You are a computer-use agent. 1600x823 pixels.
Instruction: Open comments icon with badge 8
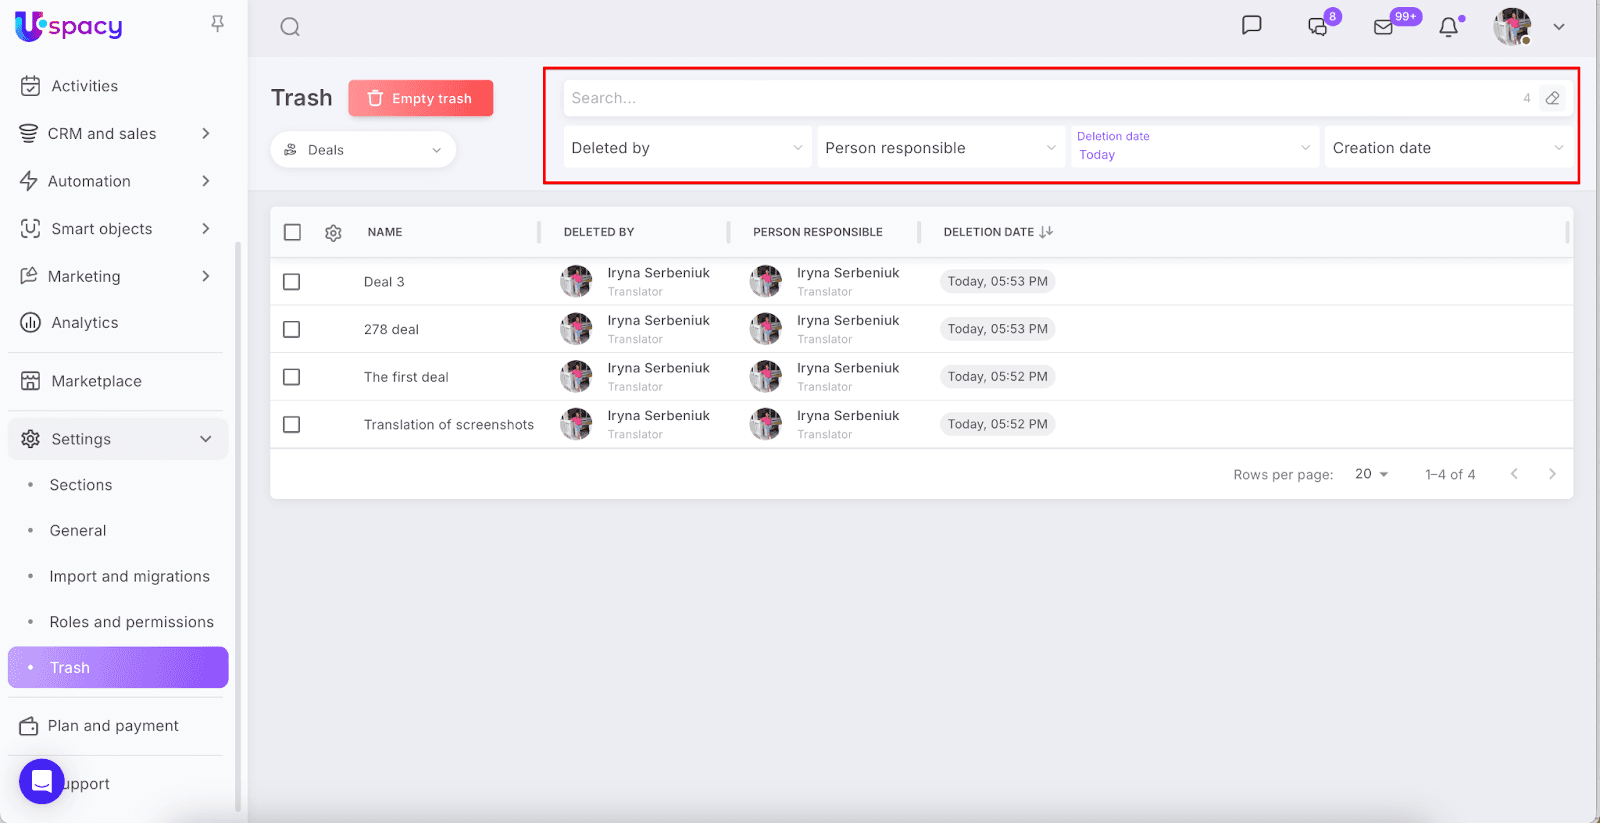[x=1319, y=27]
